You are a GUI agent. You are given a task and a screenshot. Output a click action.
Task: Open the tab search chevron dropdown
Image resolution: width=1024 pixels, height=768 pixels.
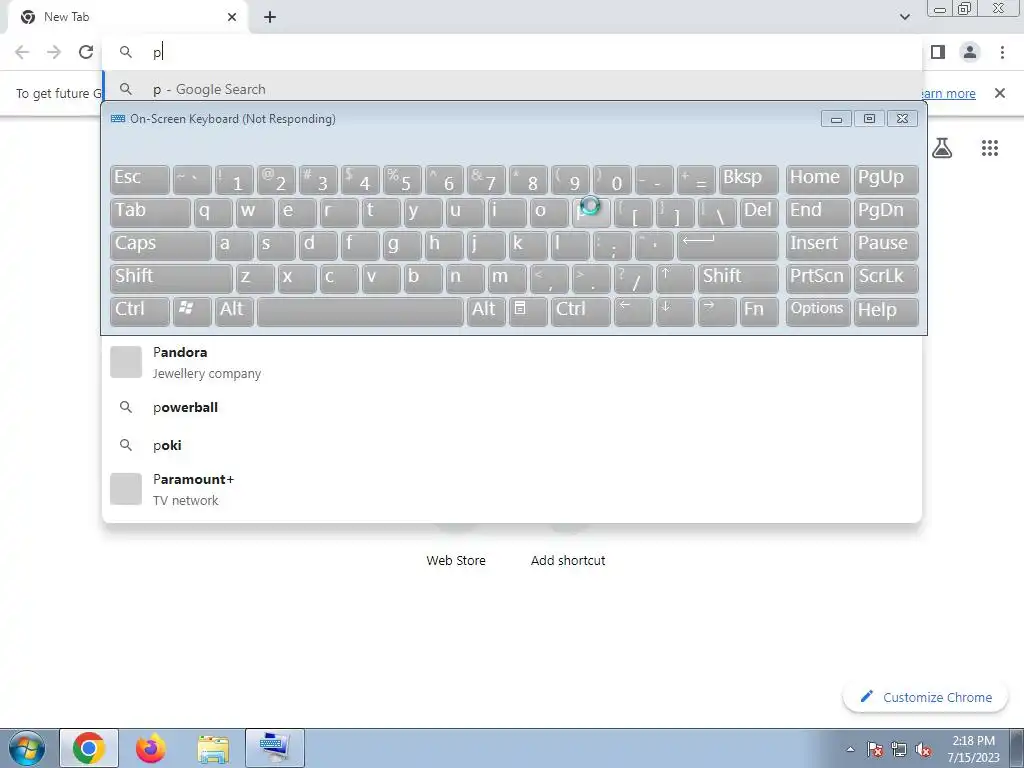point(904,17)
